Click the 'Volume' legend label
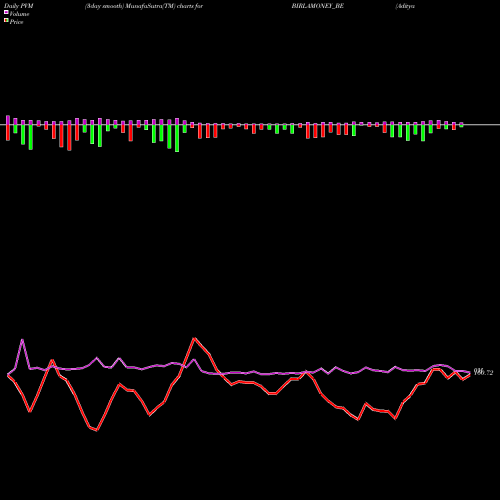The image size is (500, 500). (x=19, y=14)
